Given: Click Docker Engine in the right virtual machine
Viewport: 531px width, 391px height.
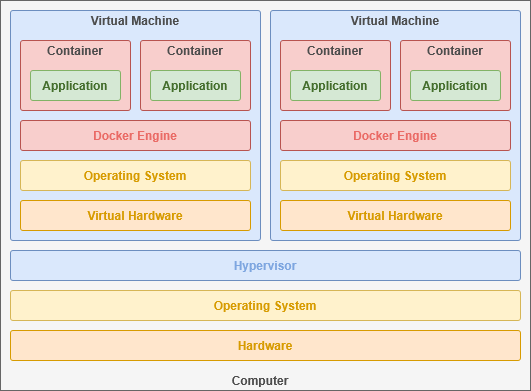Looking at the screenshot, I should coord(395,135).
